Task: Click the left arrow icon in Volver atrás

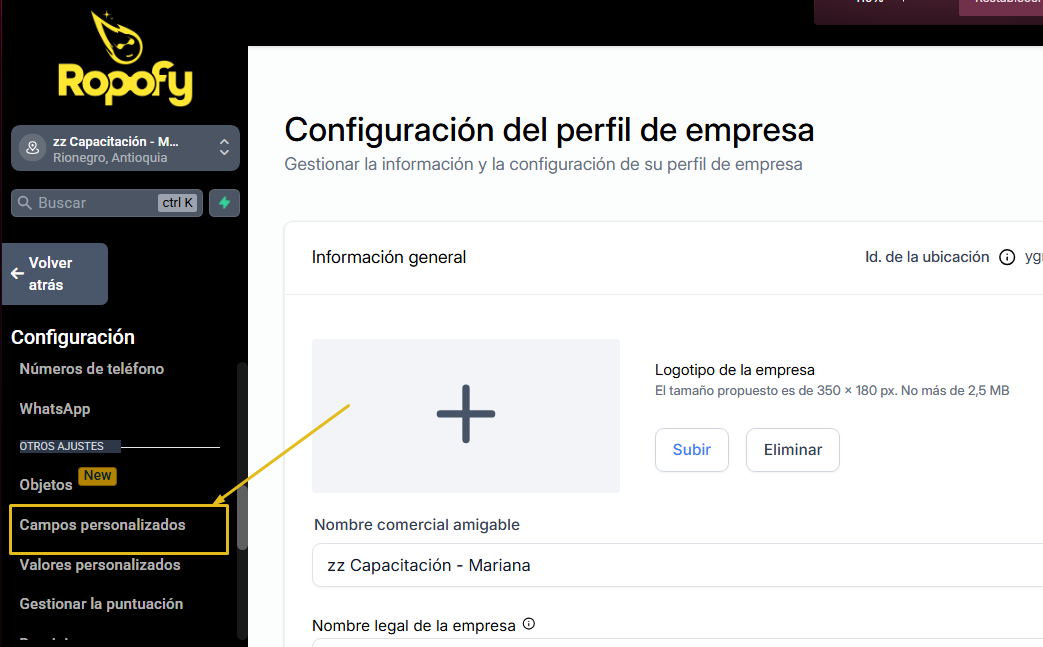Action: coord(17,273)
